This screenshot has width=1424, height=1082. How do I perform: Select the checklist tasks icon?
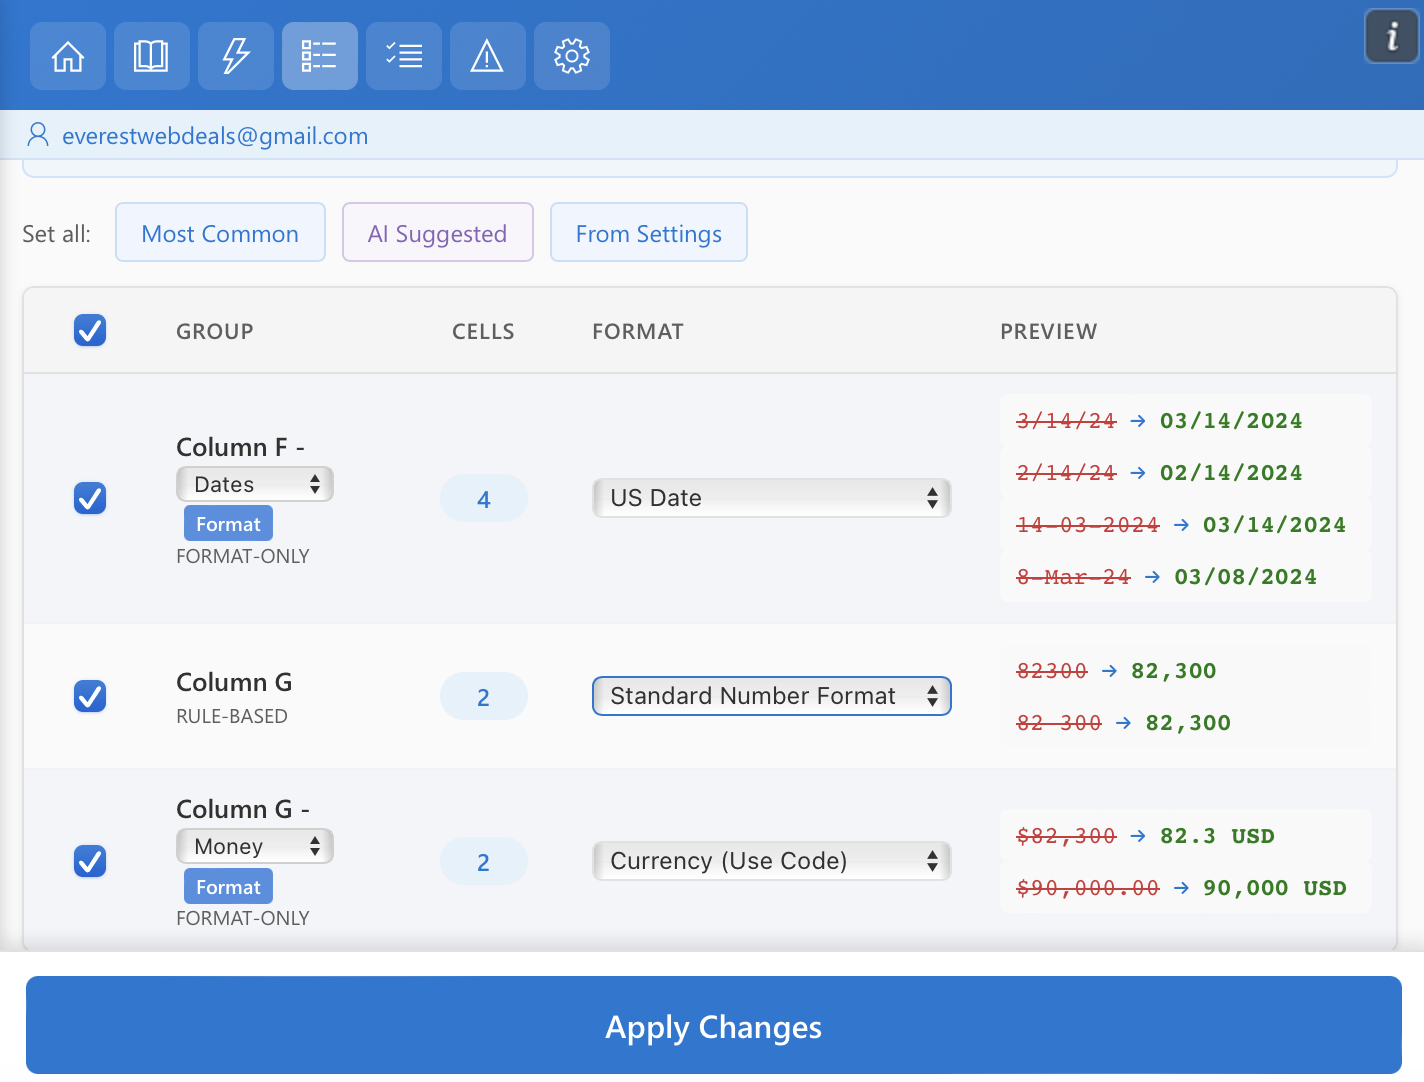coord(403,56)
